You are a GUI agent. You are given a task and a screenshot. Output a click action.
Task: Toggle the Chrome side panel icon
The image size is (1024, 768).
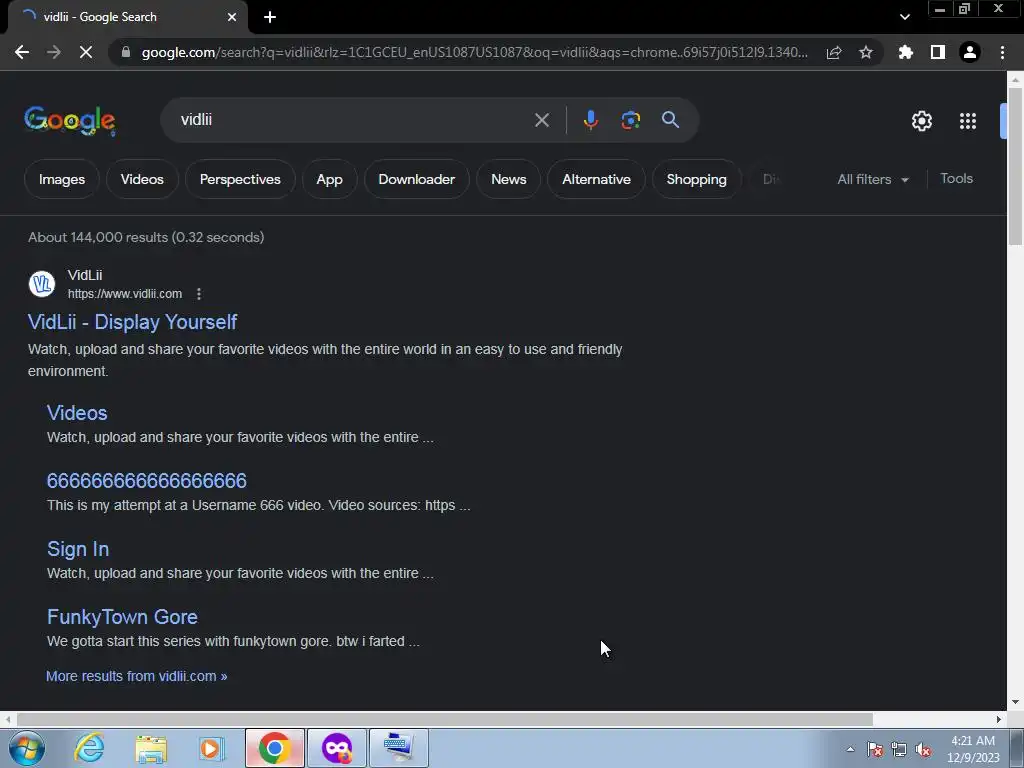[x=938, y=52]
